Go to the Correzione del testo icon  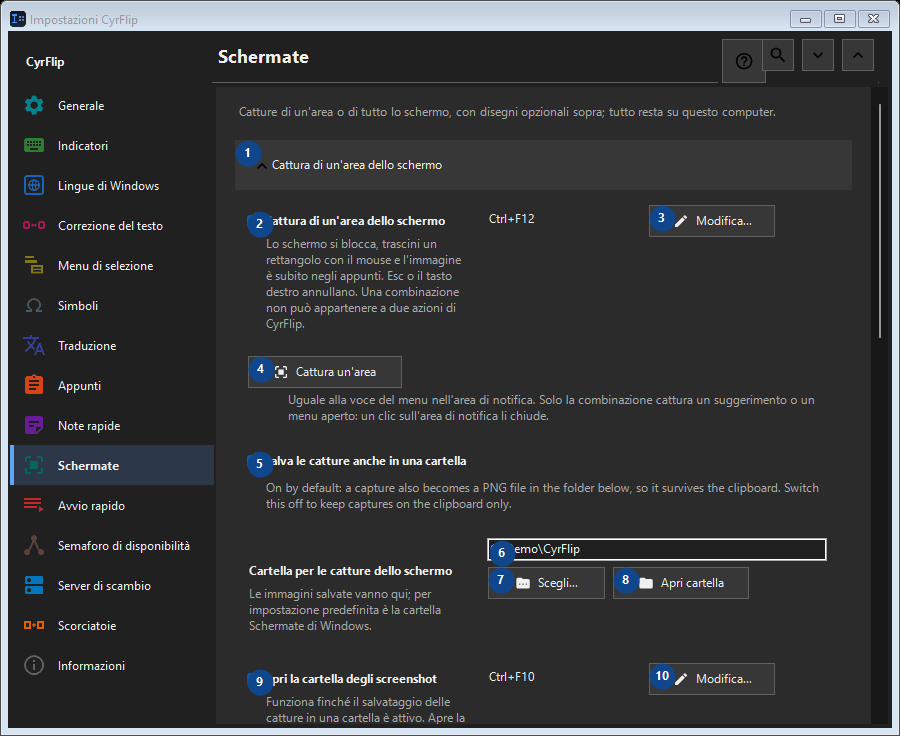[34, 226]
